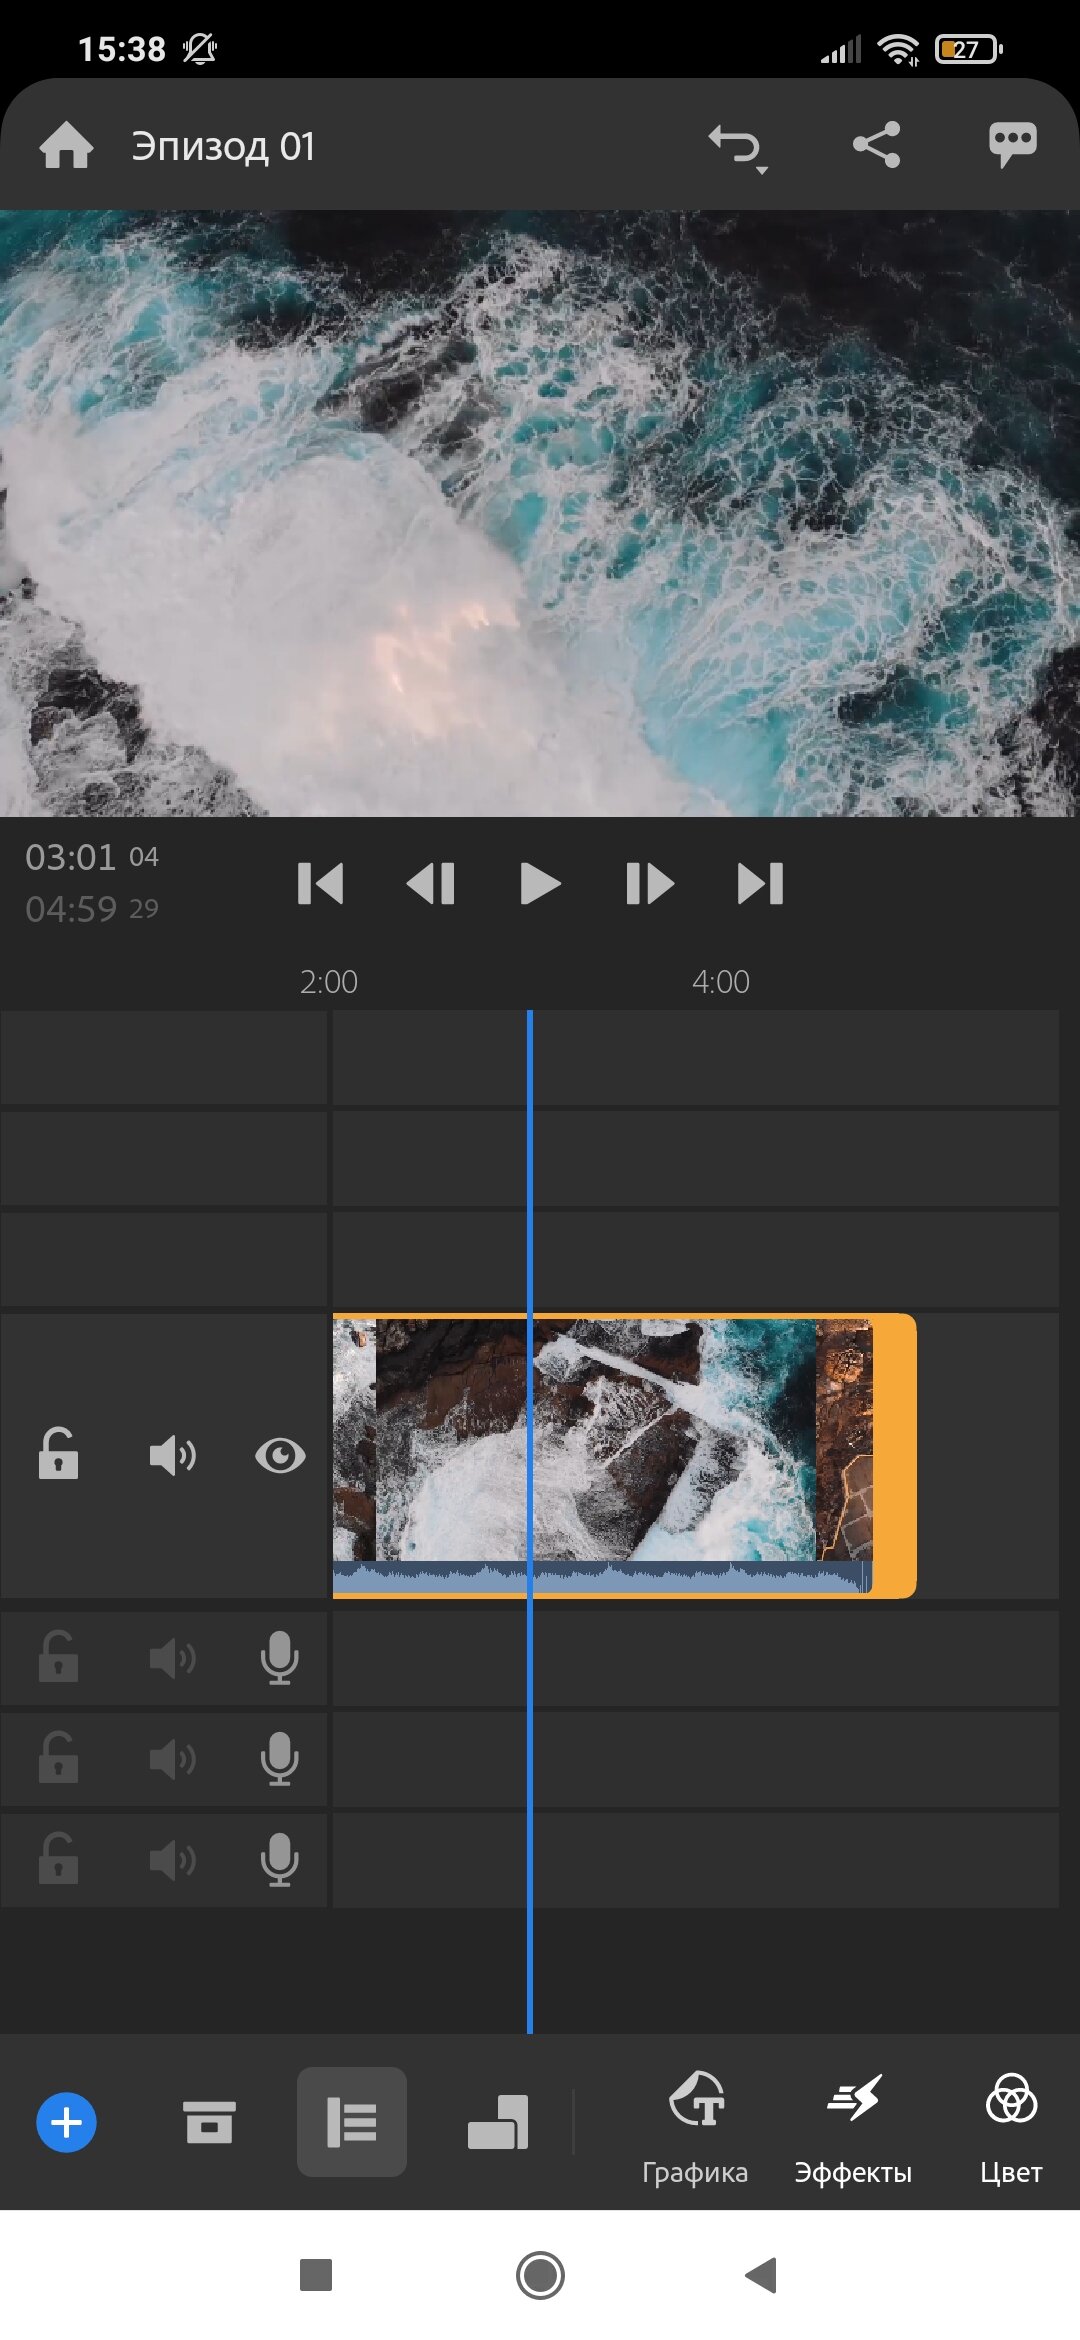Hide the video track with eye icon

click(x=280, y=1456)
